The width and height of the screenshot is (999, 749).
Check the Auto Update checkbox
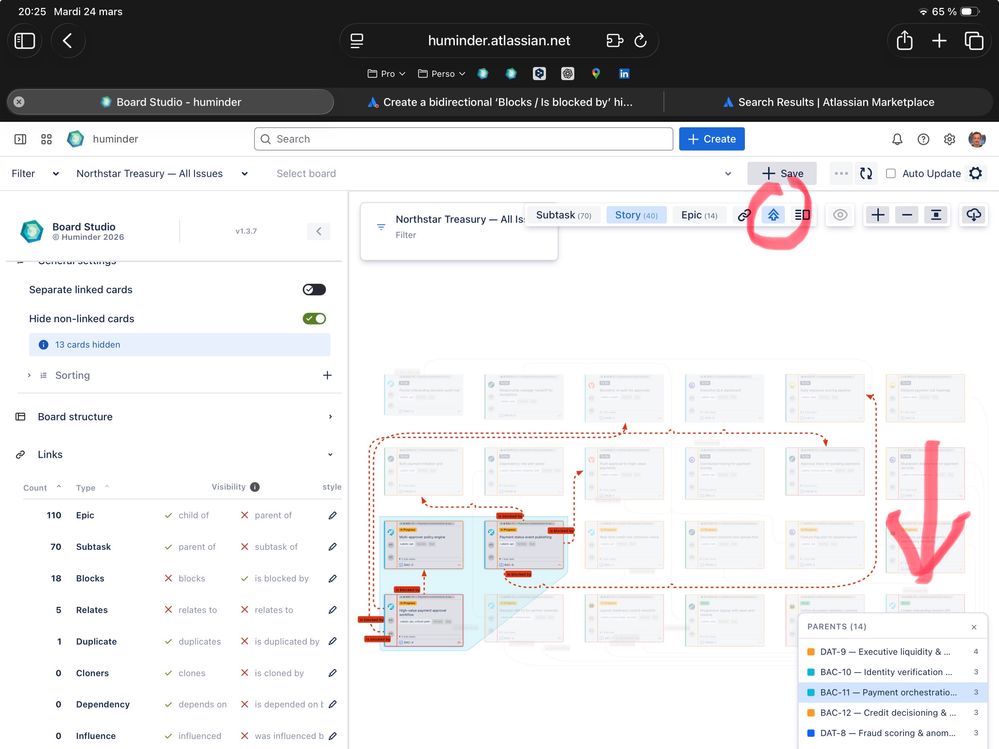pyautogui.click(x=891, y=173)
